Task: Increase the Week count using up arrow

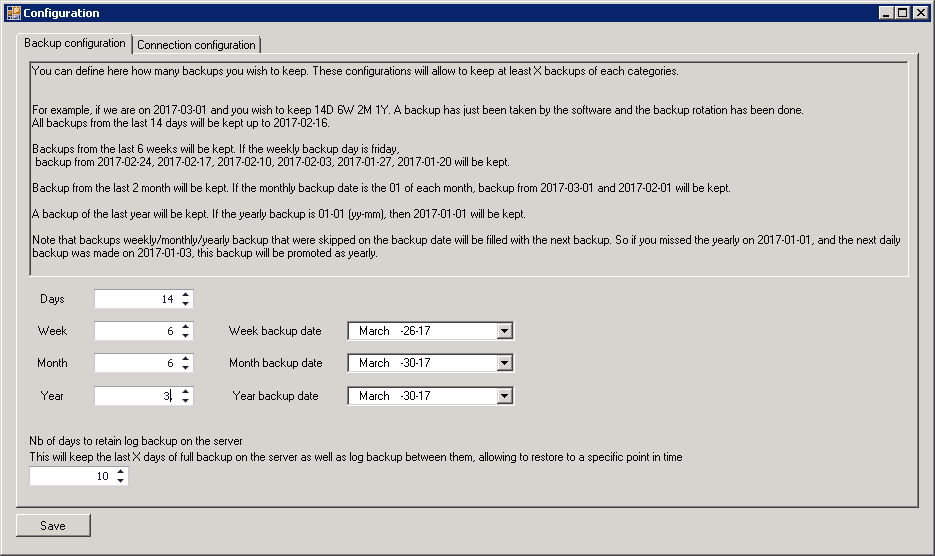Action: click(185, 327)
